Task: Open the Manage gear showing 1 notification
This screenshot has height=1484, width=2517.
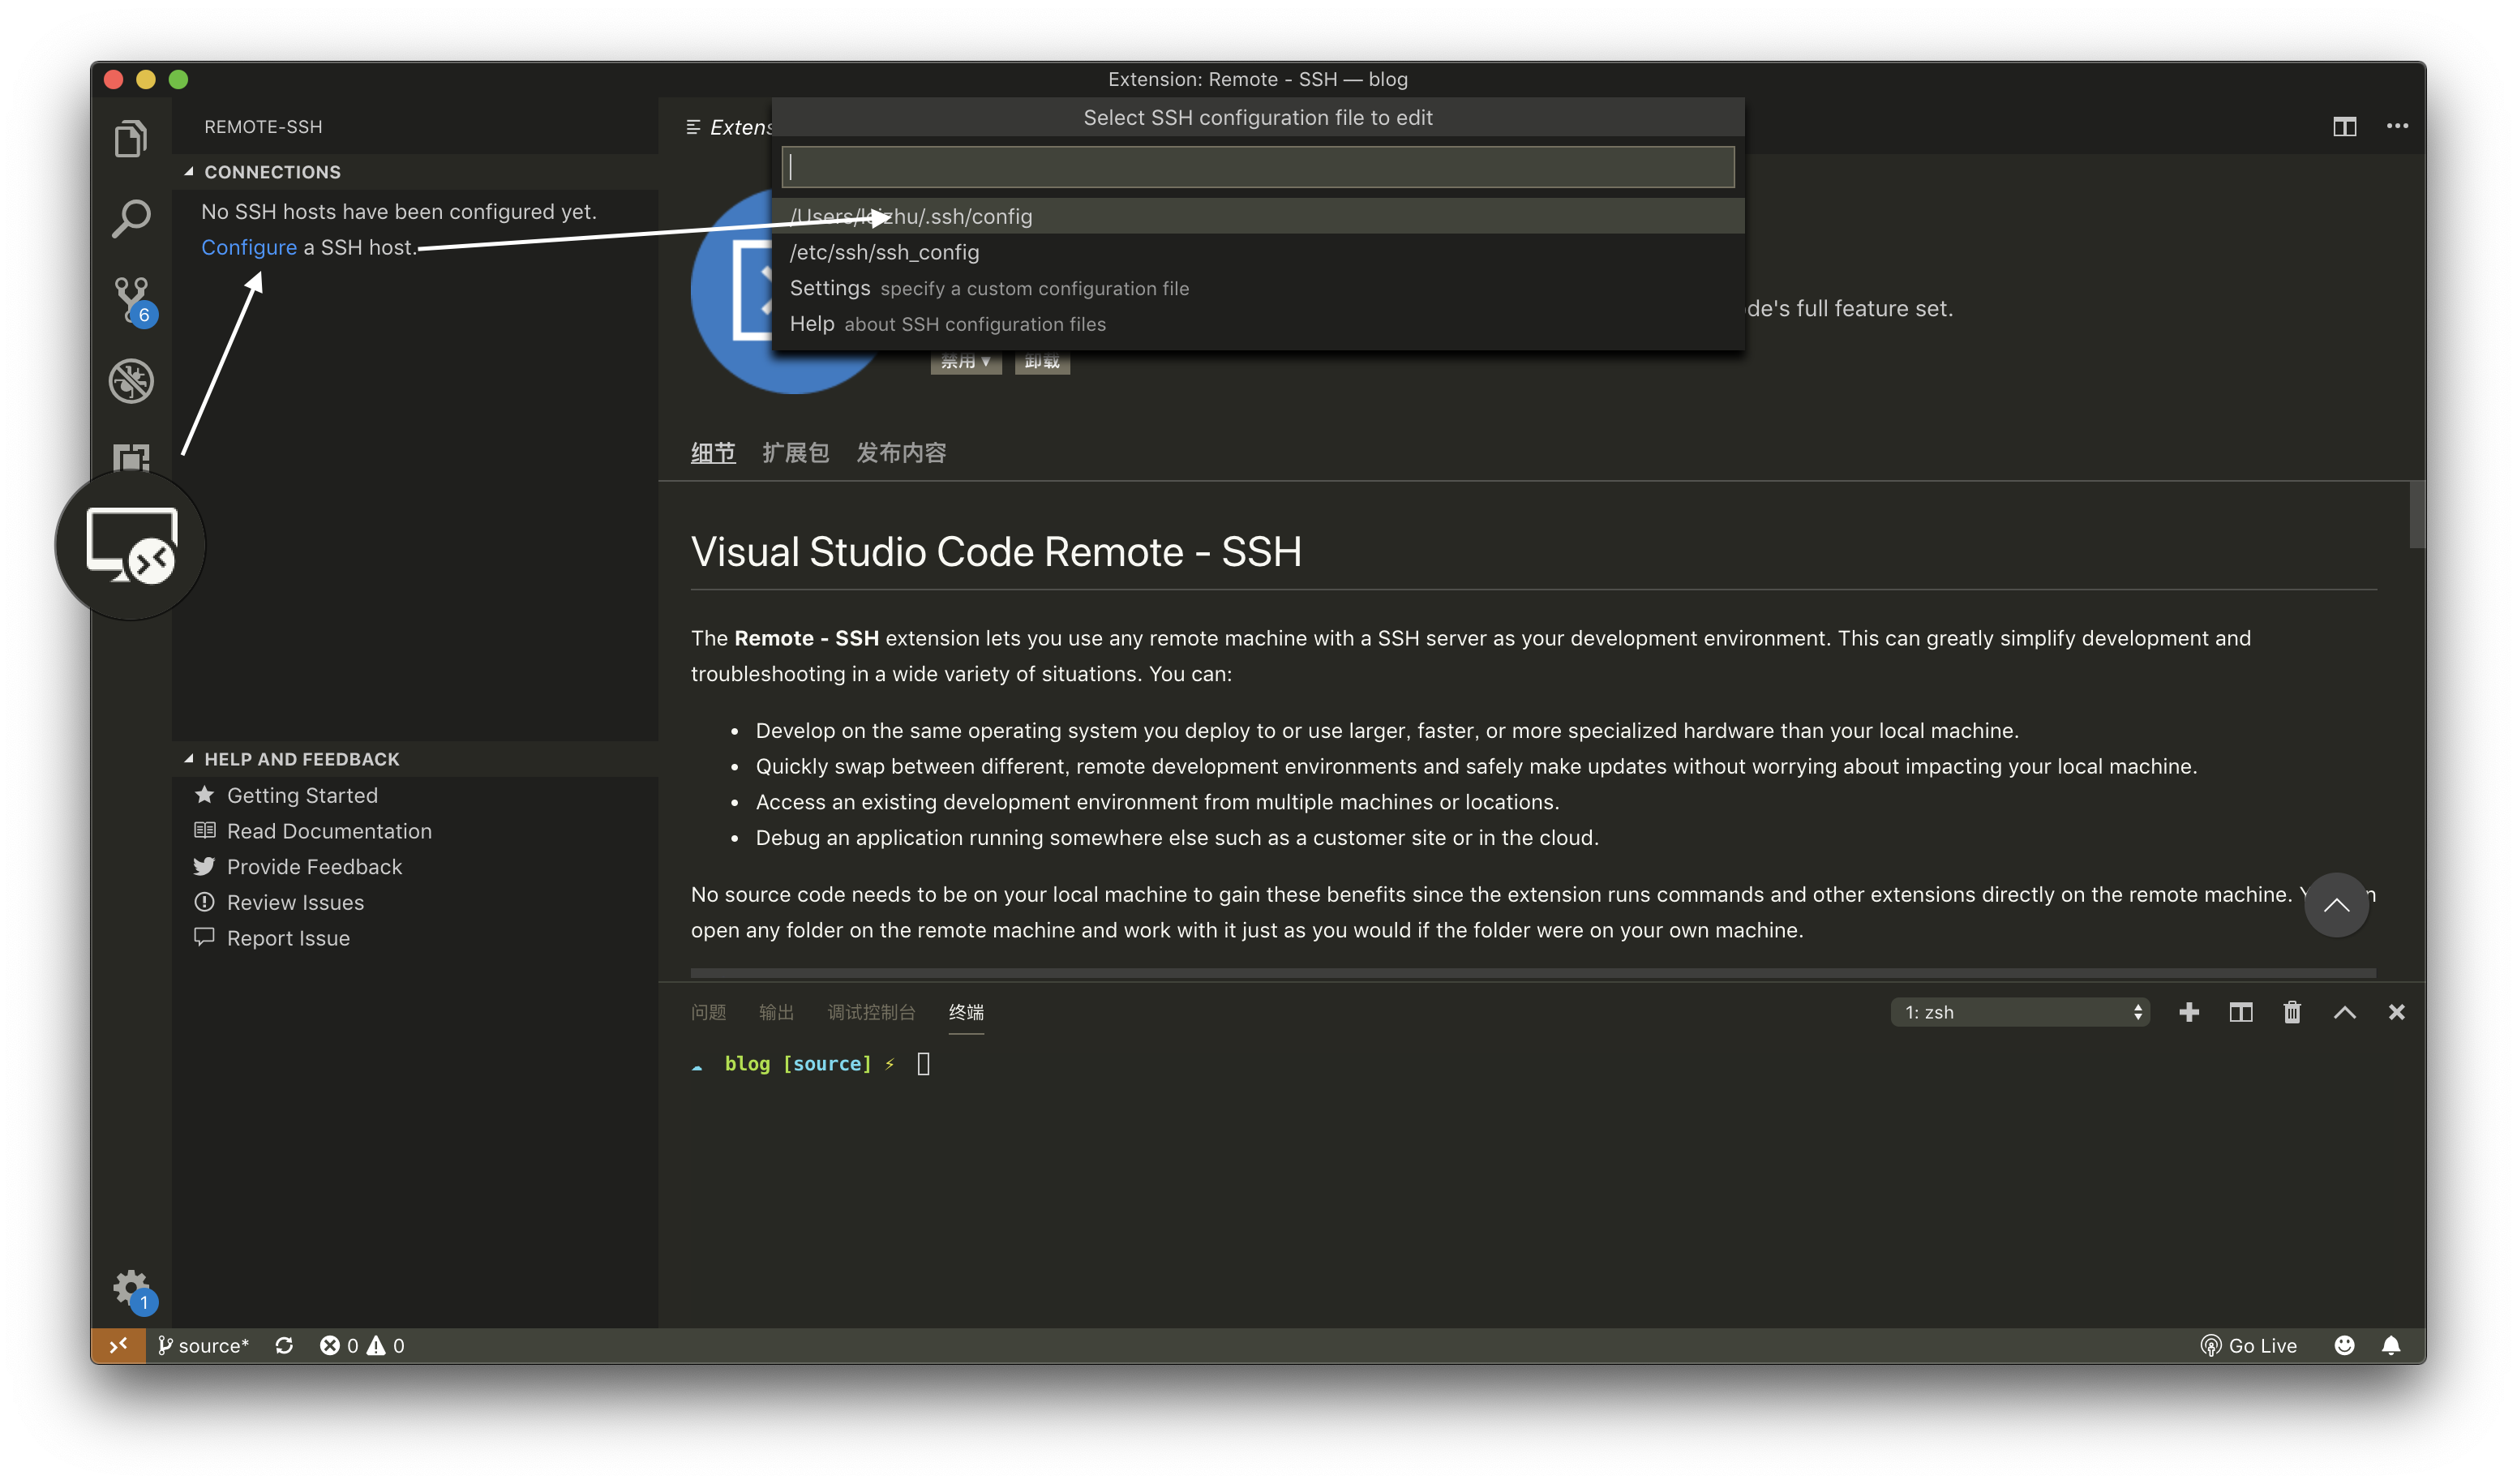Action: [130, 1288]
